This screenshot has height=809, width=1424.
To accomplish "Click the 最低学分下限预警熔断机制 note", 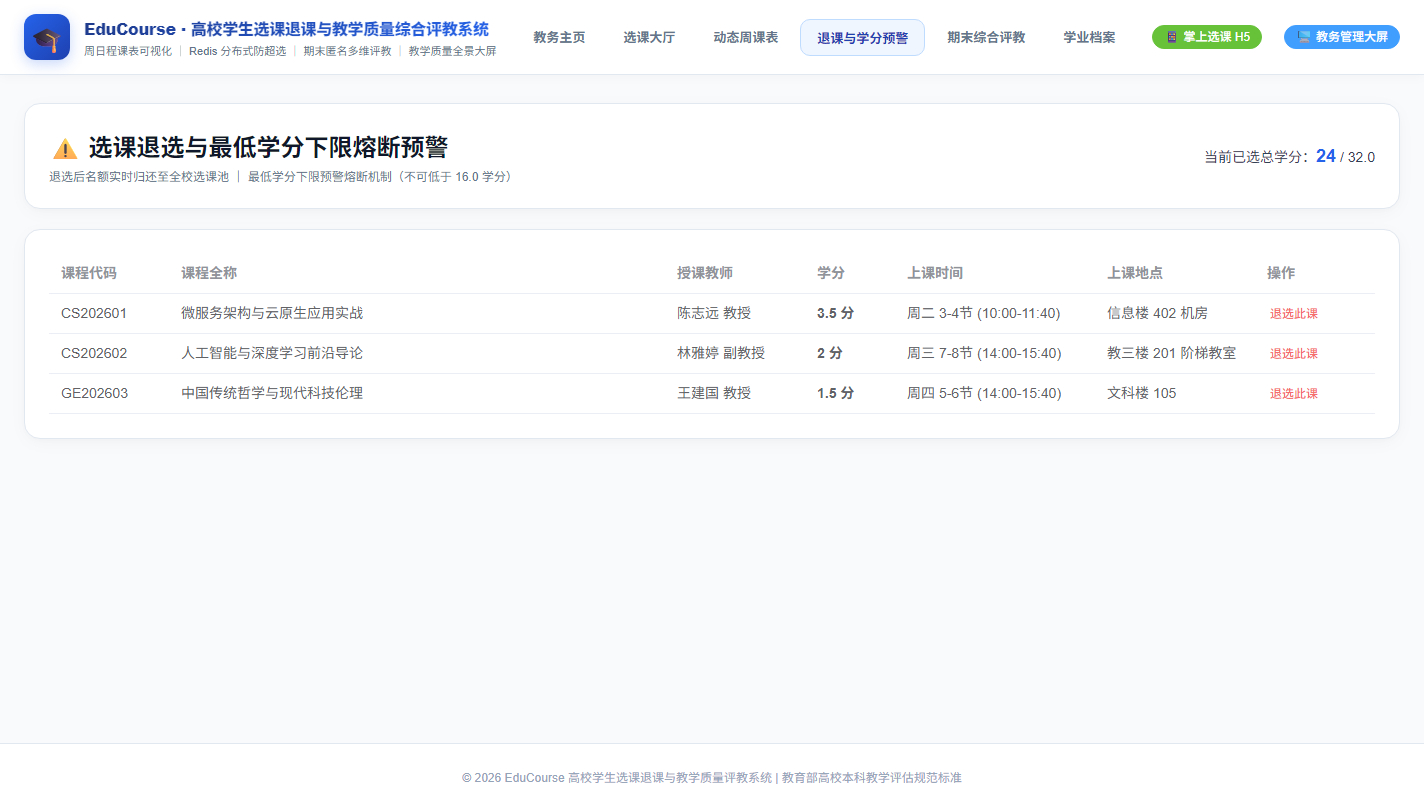I will point(382,177).
